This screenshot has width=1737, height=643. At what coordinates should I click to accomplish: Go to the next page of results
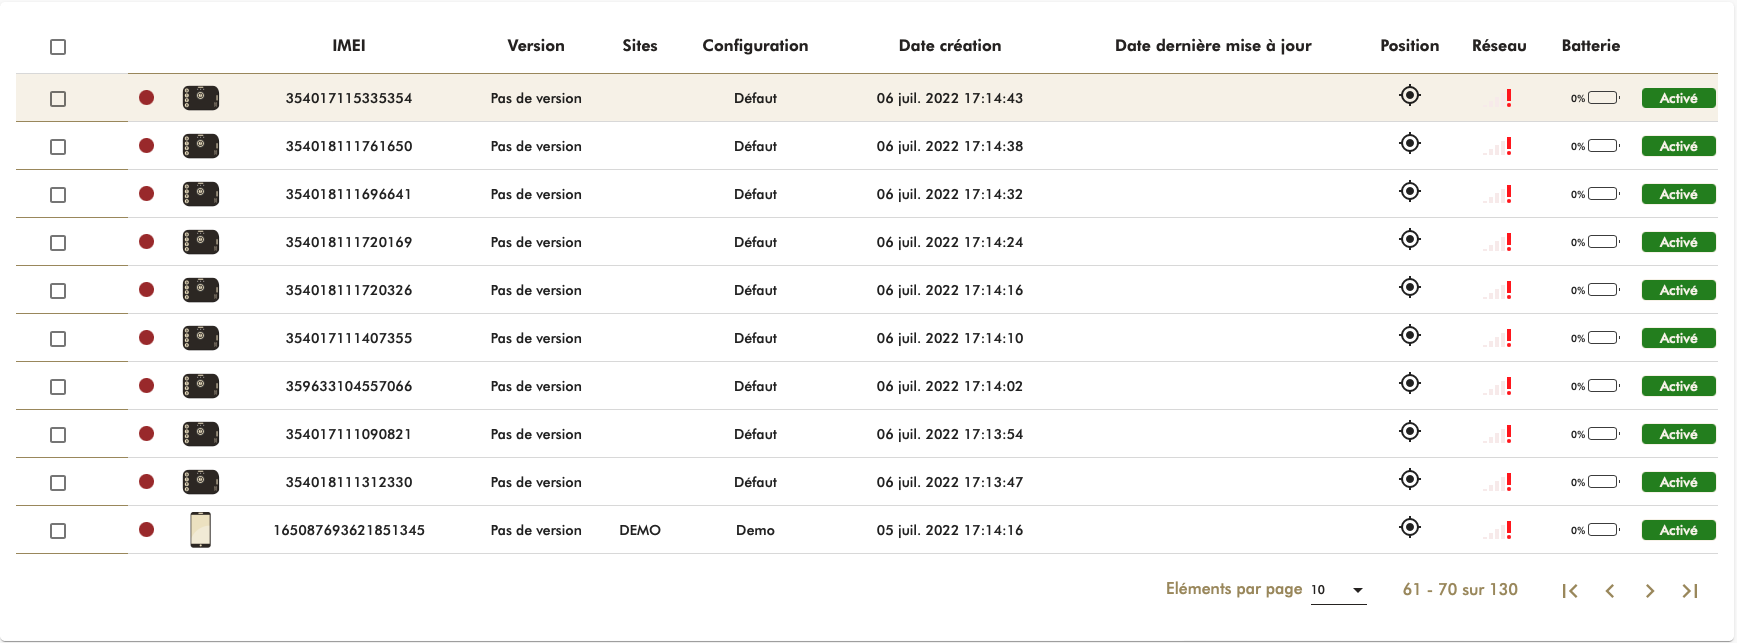point(1649,591)
